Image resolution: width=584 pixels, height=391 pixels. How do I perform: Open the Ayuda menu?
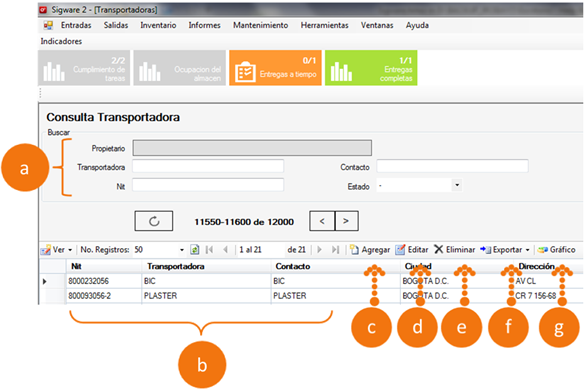click(x=417, y=25)
